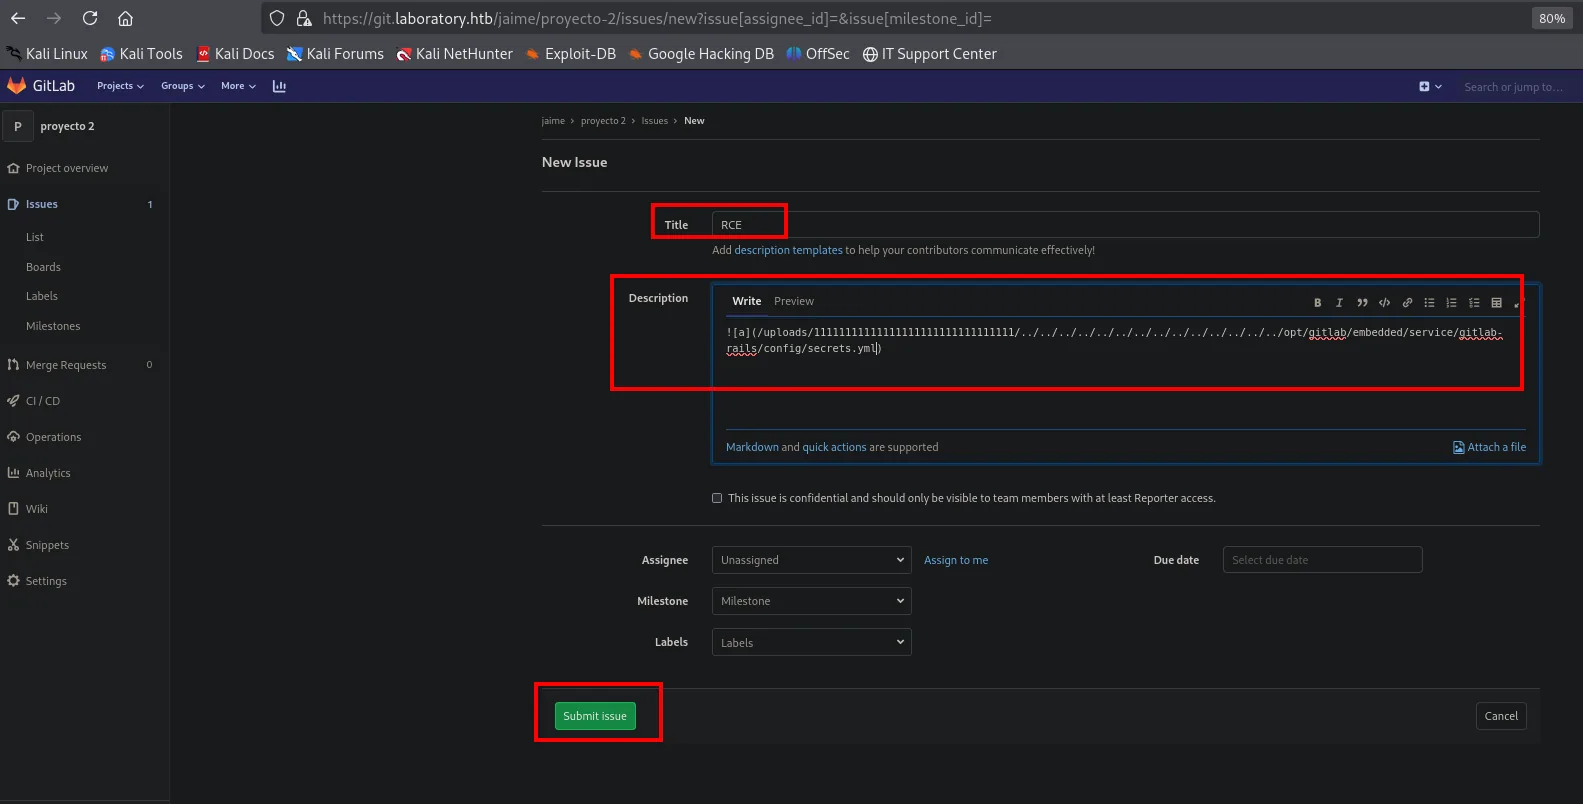Add a numbered list in description
The image size is (1583, 804).
(1451, 303)
